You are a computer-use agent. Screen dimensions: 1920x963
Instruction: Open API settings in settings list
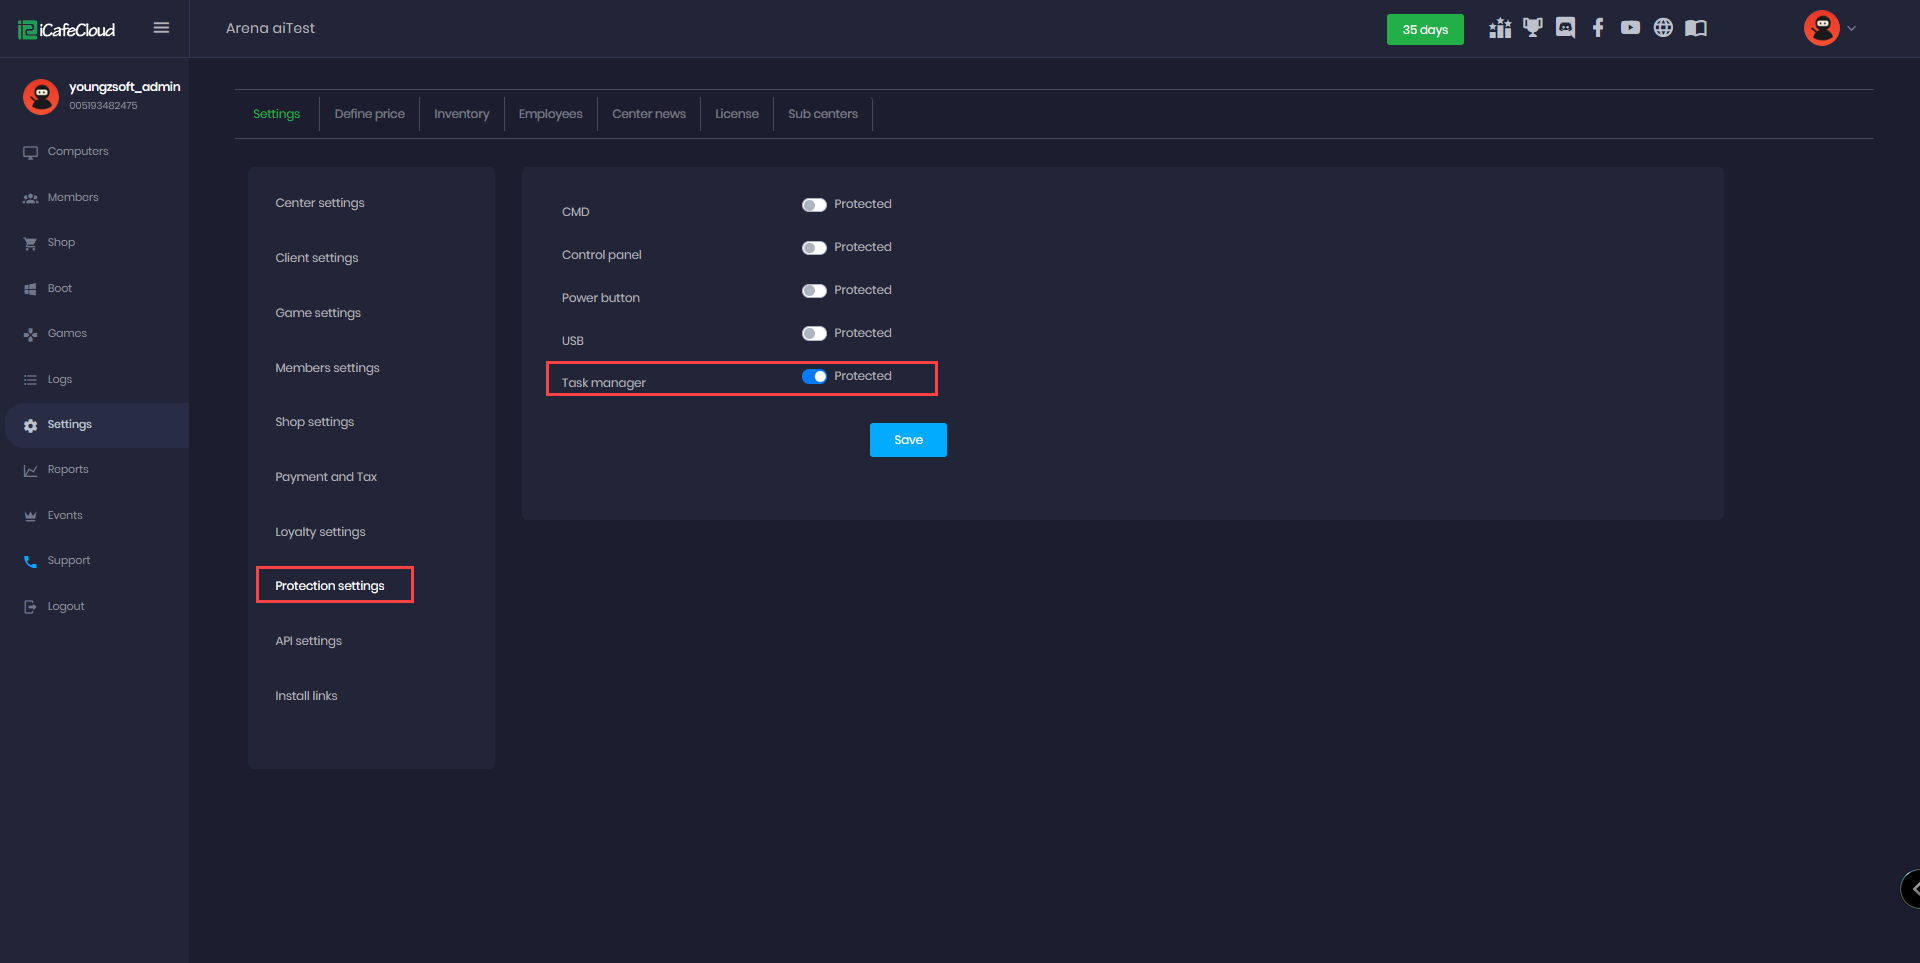pos(308,641)
